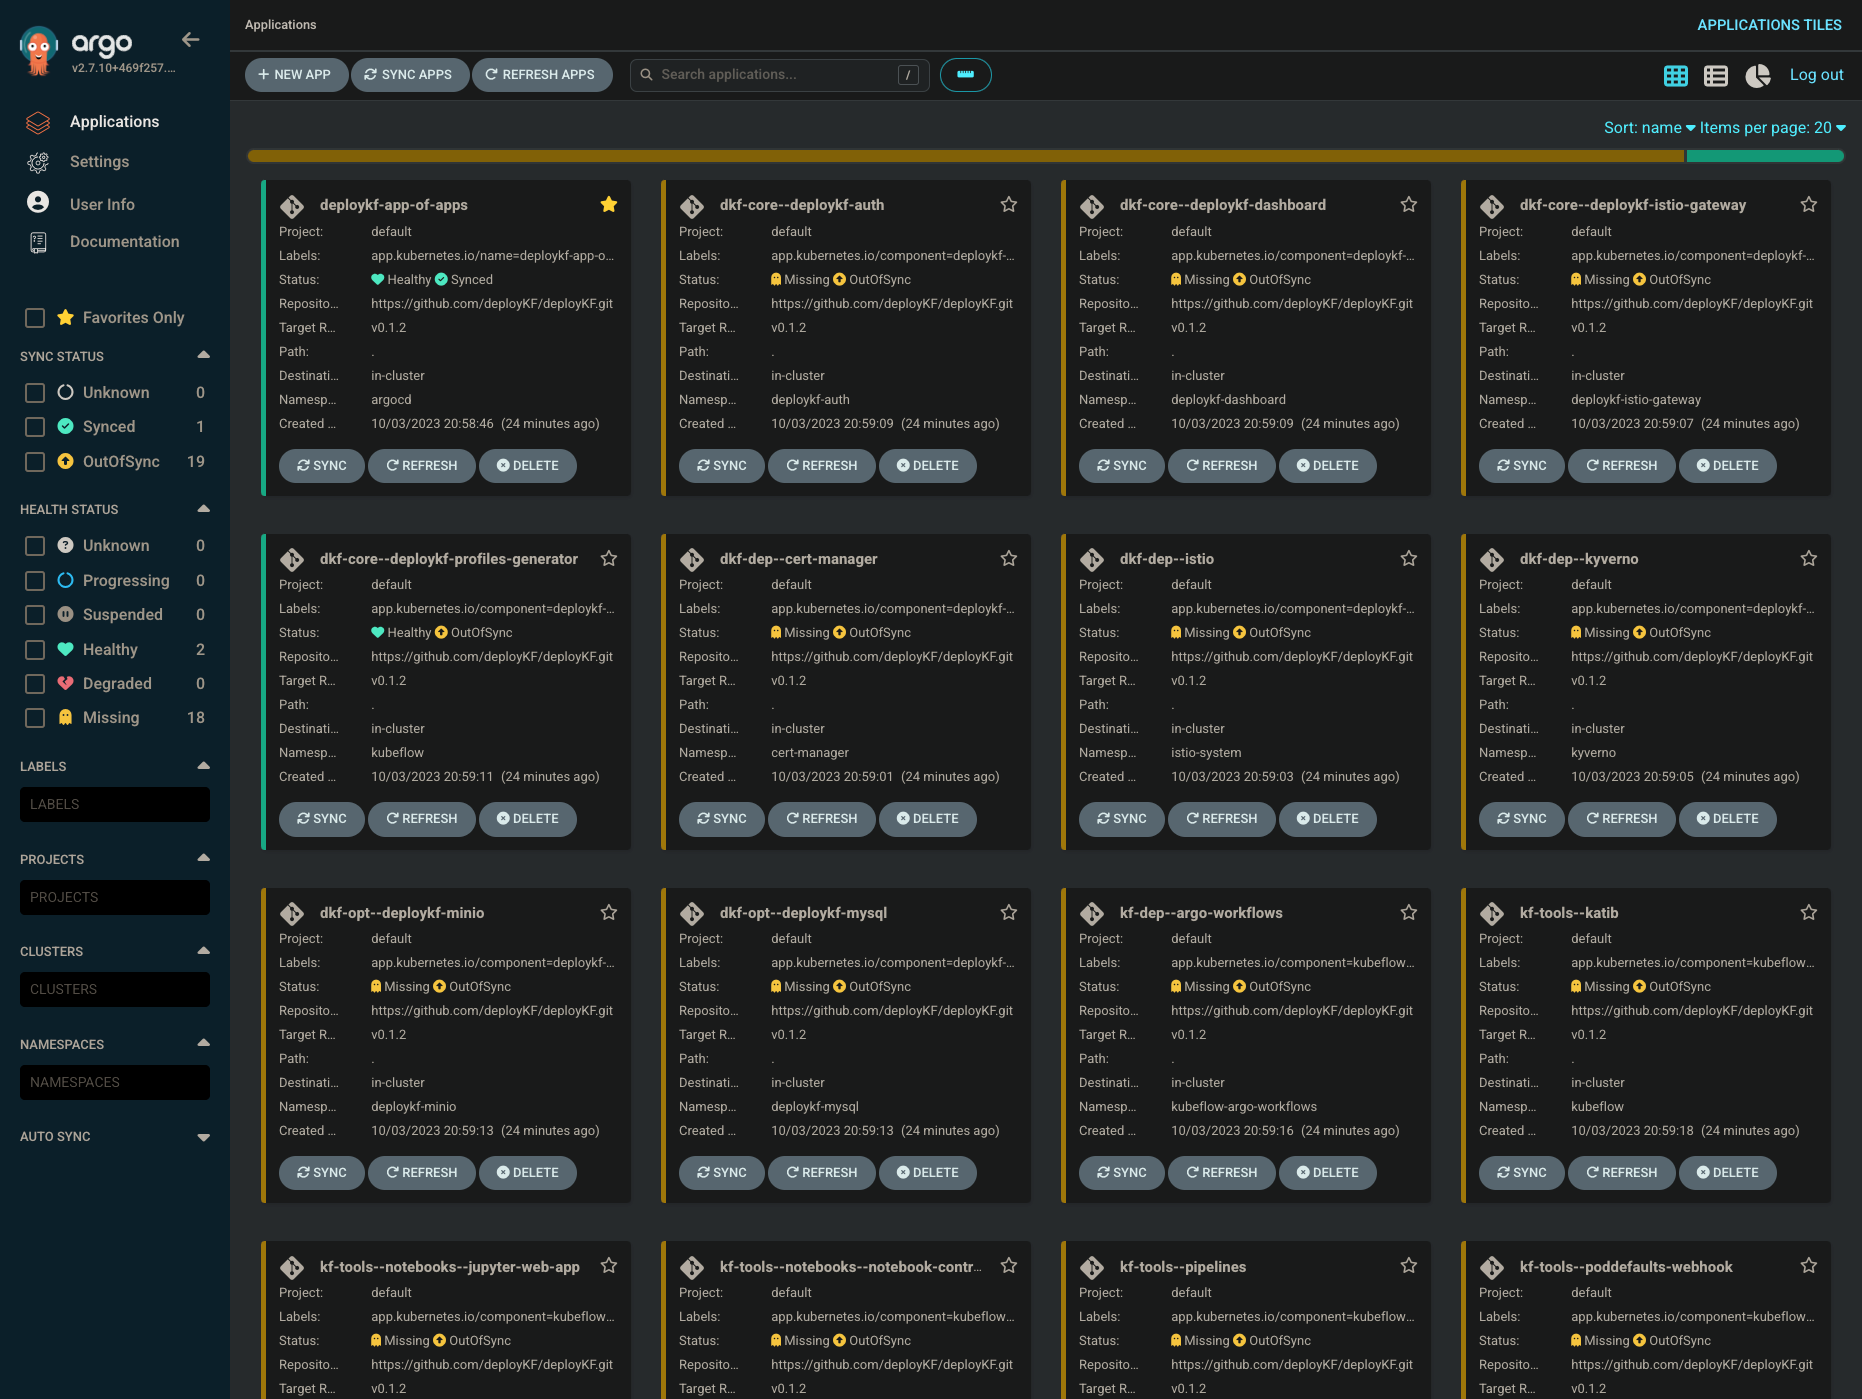
Task: Expand the AUTO SYNC filter section
Action: [x=204, y=1137]
